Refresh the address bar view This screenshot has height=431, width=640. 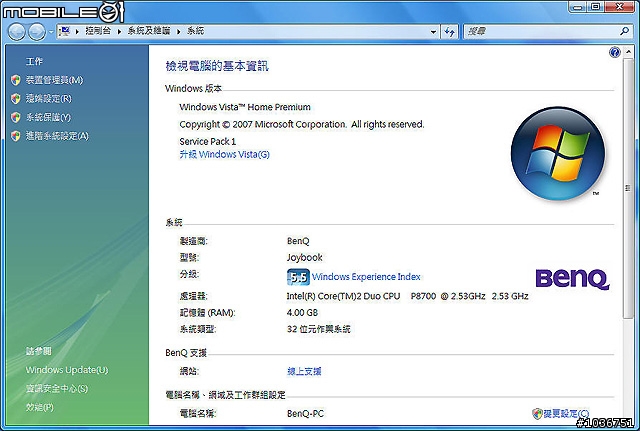click(449, 31)
